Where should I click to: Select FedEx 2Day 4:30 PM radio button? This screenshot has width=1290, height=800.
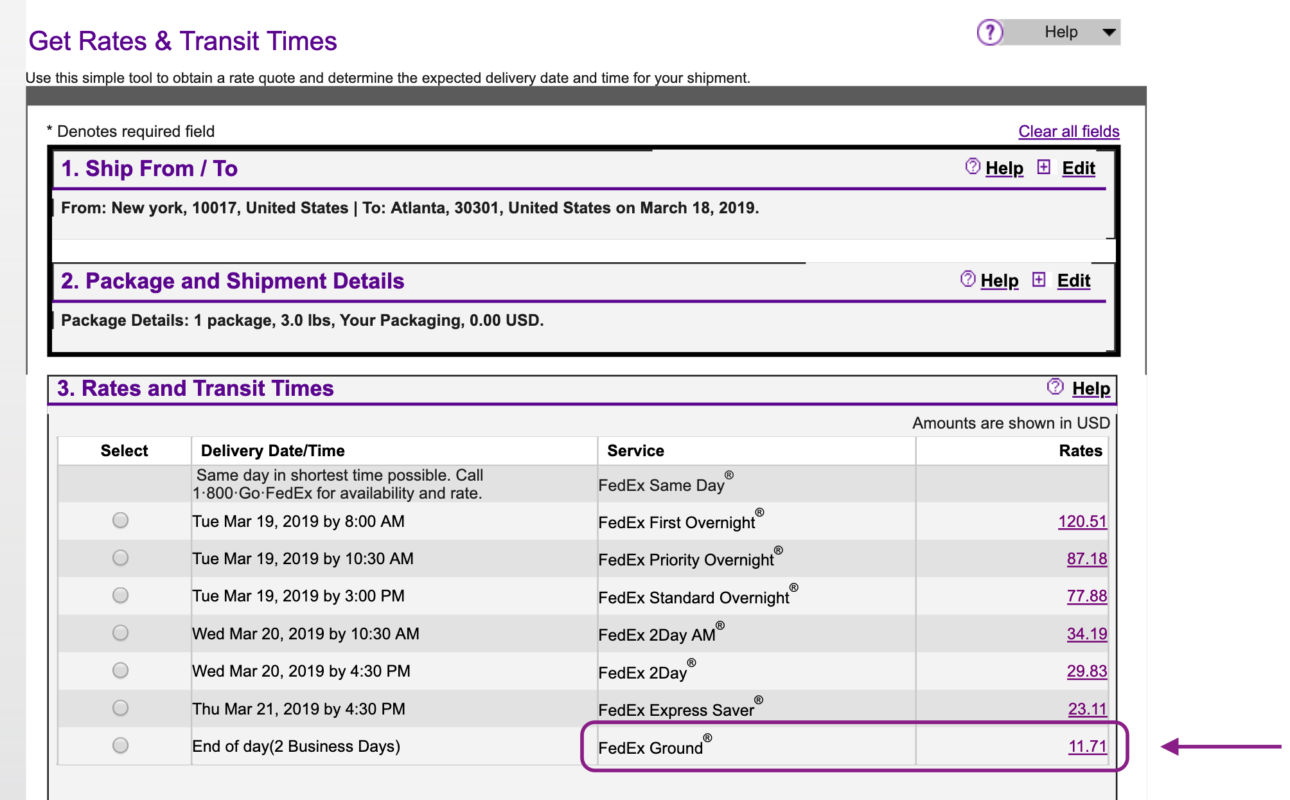(120, 670)
